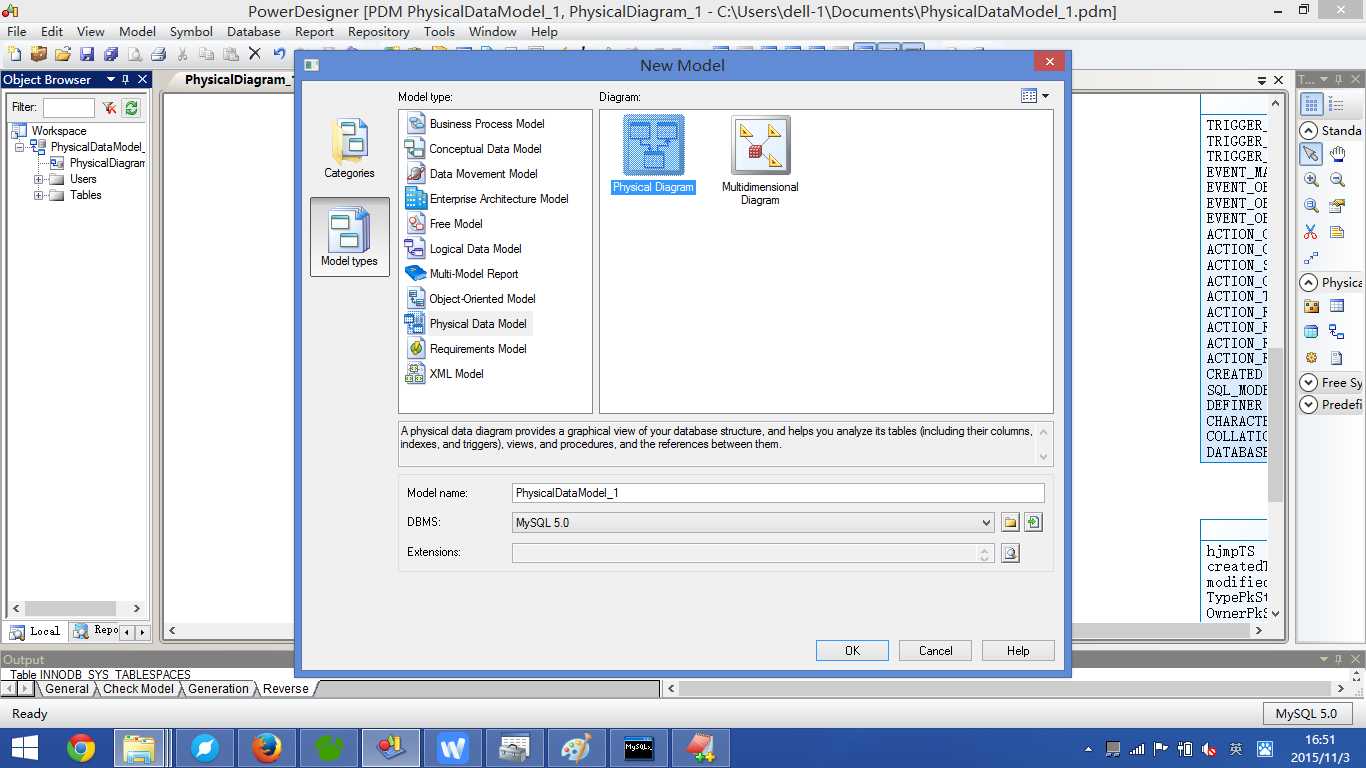1366x768 pixels.
Task: Select Conceptual Data Model type
Action: click(474, 149)
